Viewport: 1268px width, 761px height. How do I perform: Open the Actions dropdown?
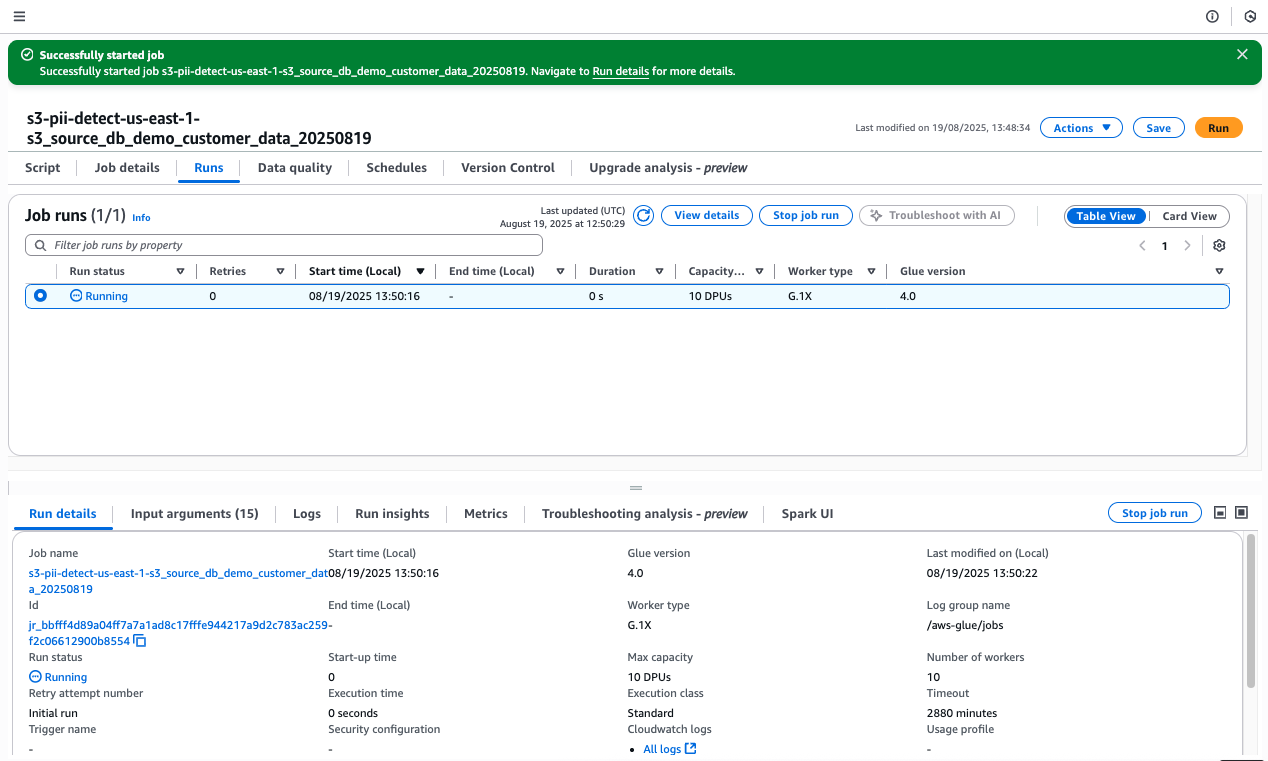pos(1081,128)
